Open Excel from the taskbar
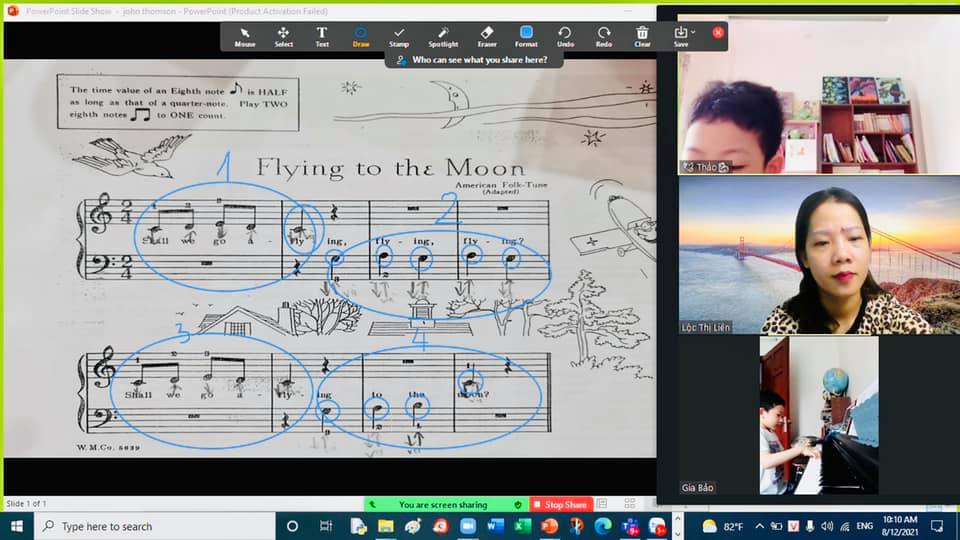The height and width of the screenshot is (540, 960). click(522, 526)
